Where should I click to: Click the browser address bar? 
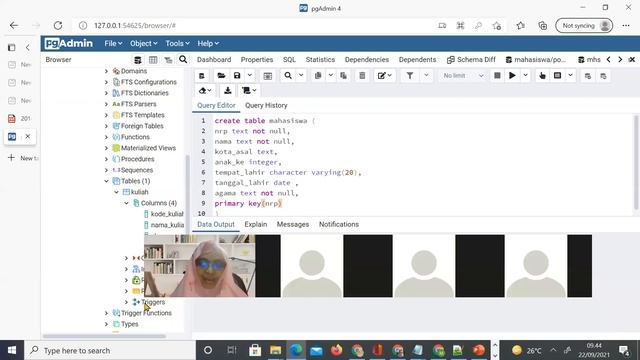253,25
